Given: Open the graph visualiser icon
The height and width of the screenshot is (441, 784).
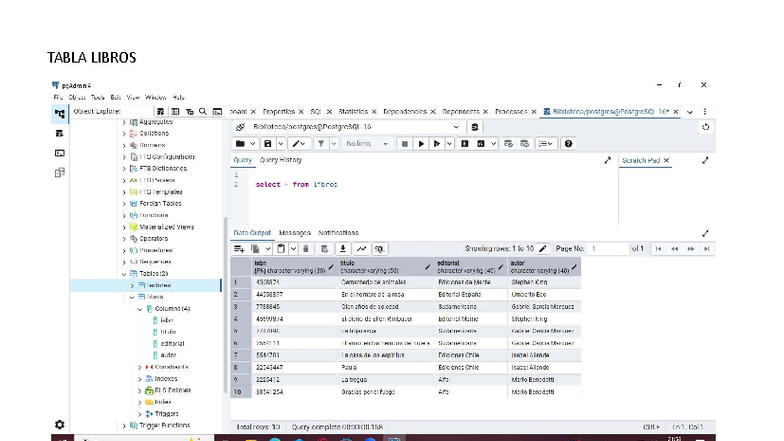Looking at the screenshot, I should [362, 248].
